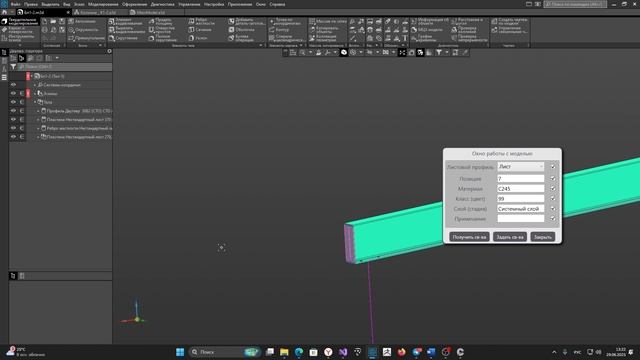Image resolution: width=640 pixels, height=360 pixels.
Task: Open the Выделить menu
Action: (x=51, y=4)
